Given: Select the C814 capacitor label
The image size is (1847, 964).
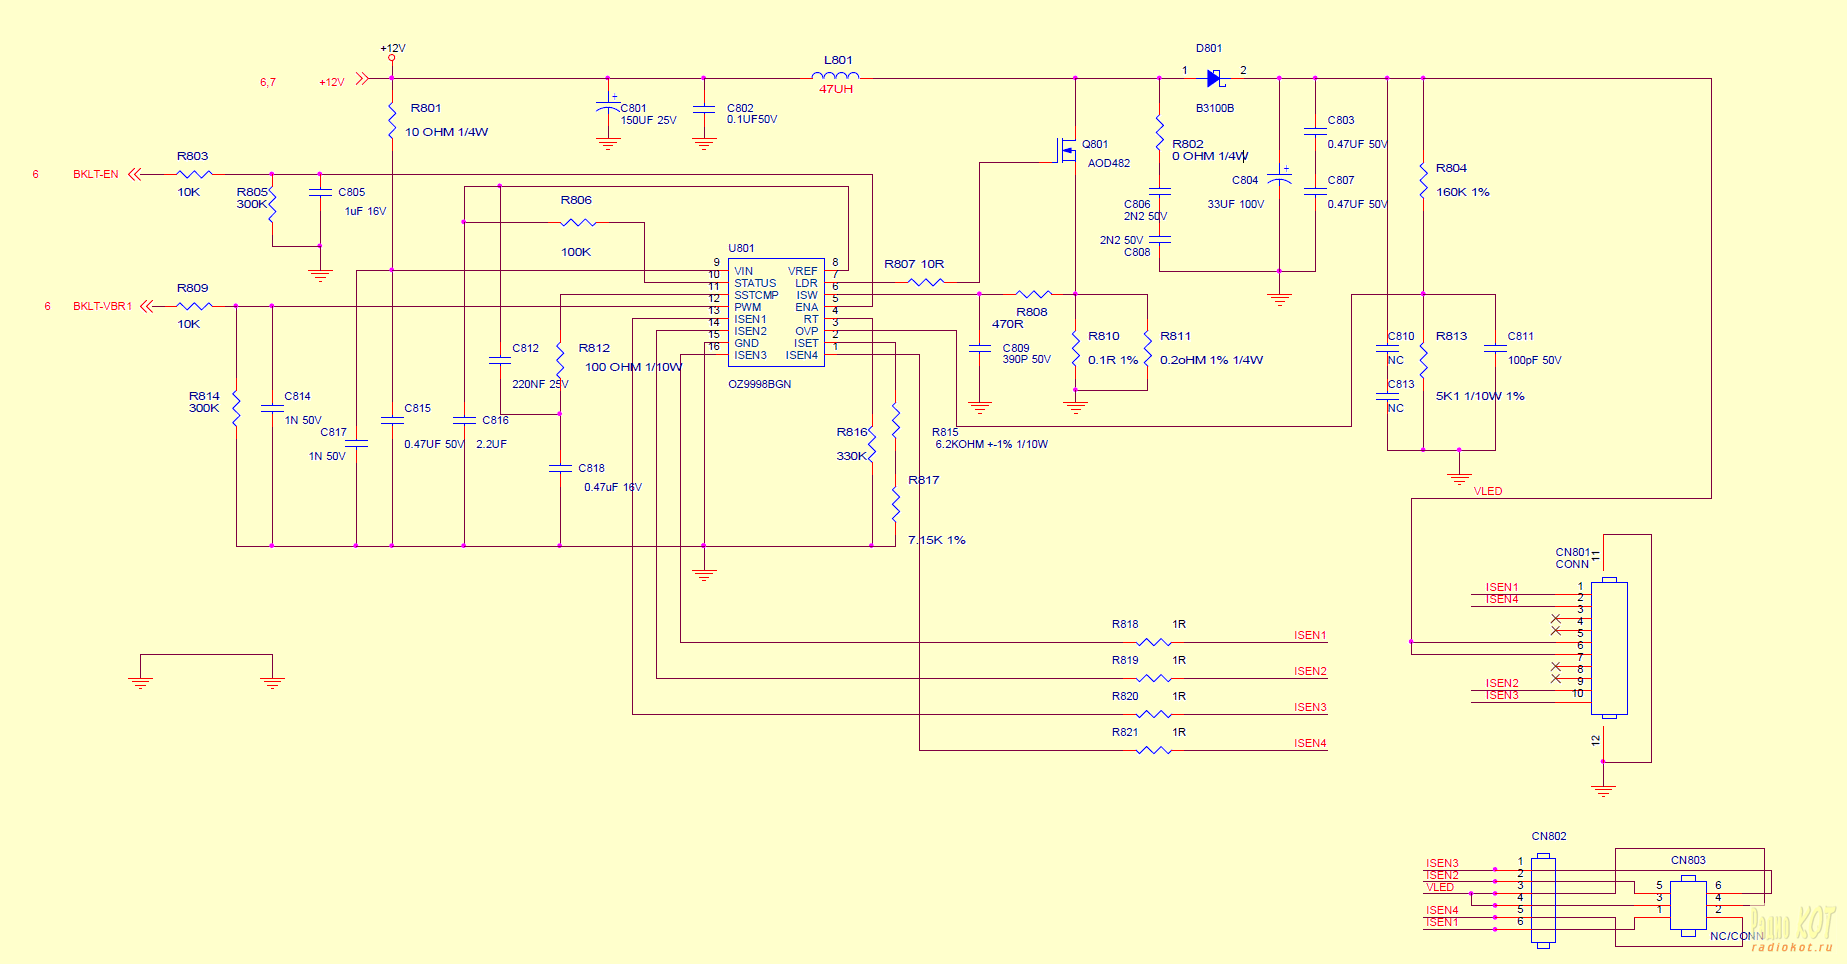Looking at the screenshot, I should 297,396.
